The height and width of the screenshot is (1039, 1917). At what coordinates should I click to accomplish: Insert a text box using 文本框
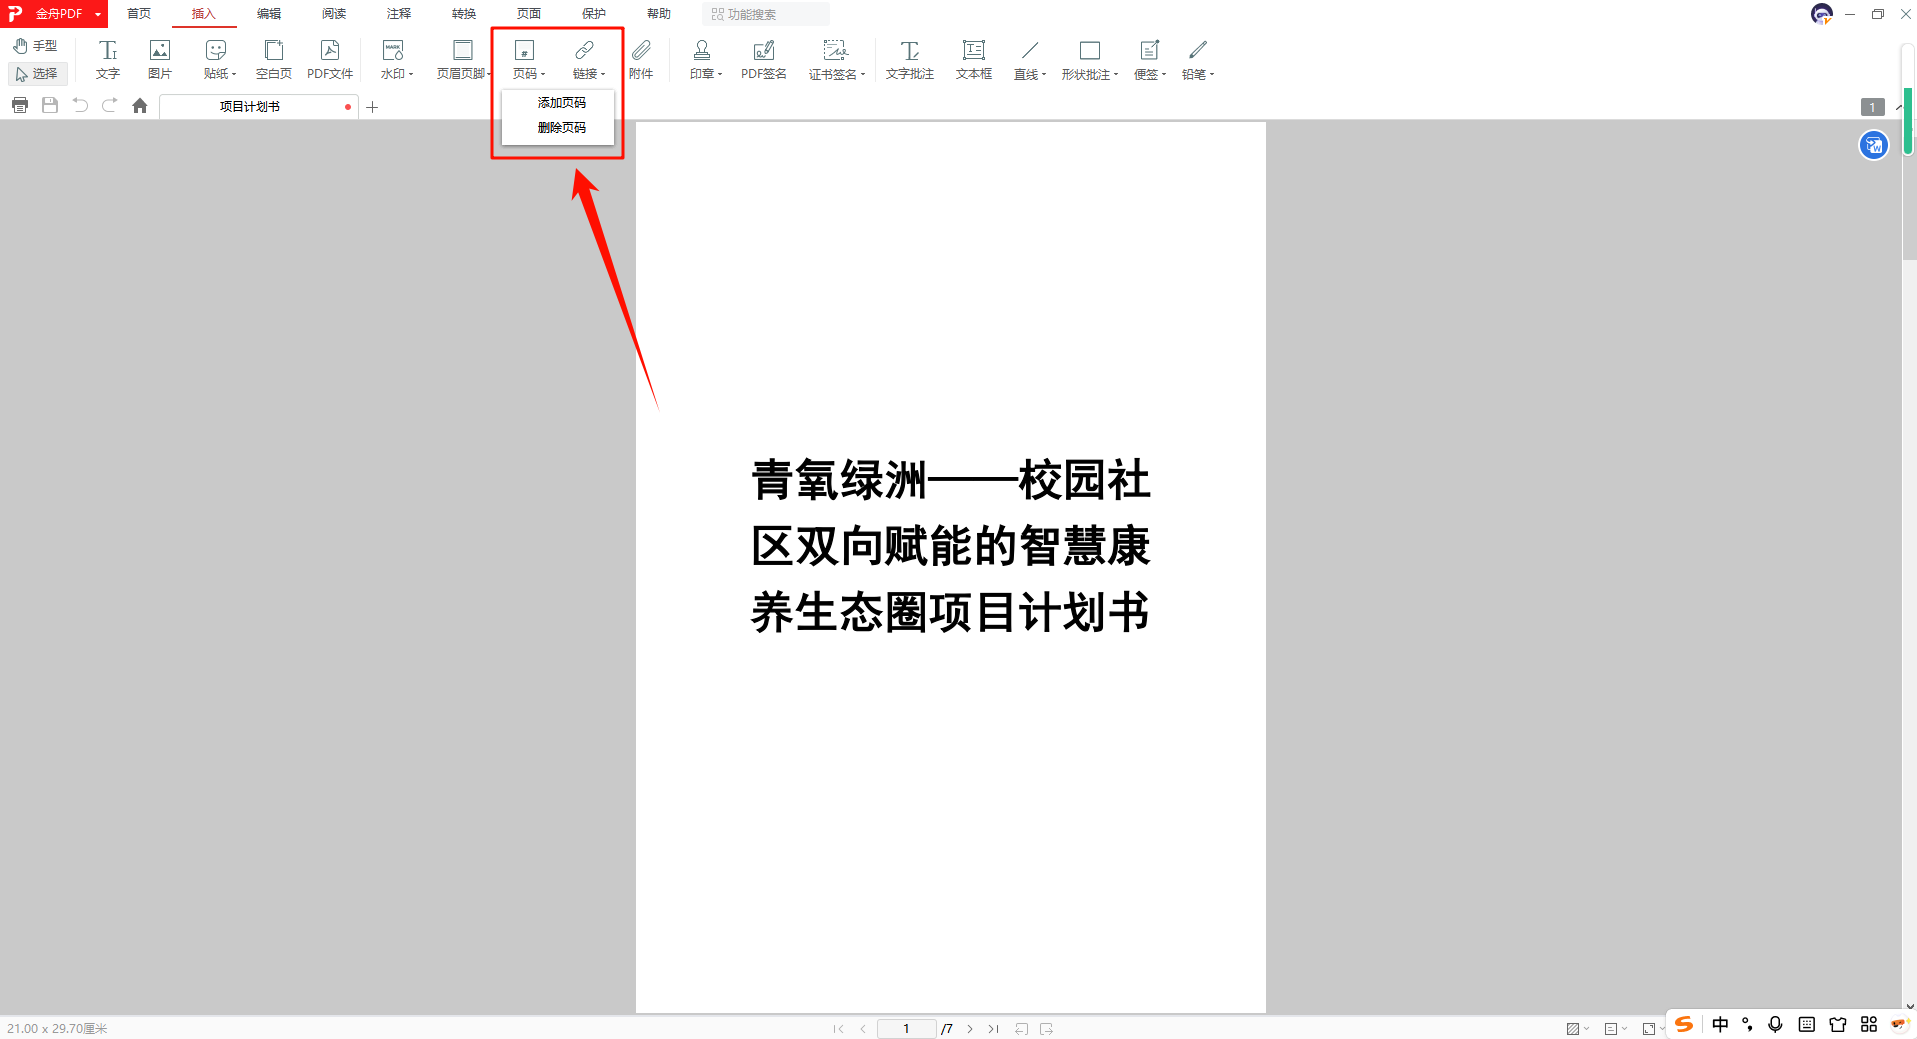[x=972, y=58]
